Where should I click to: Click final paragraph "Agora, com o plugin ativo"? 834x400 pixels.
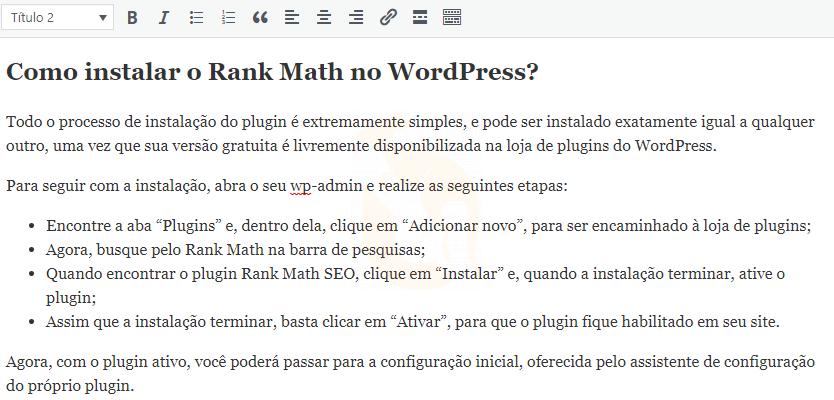(400, 361)
